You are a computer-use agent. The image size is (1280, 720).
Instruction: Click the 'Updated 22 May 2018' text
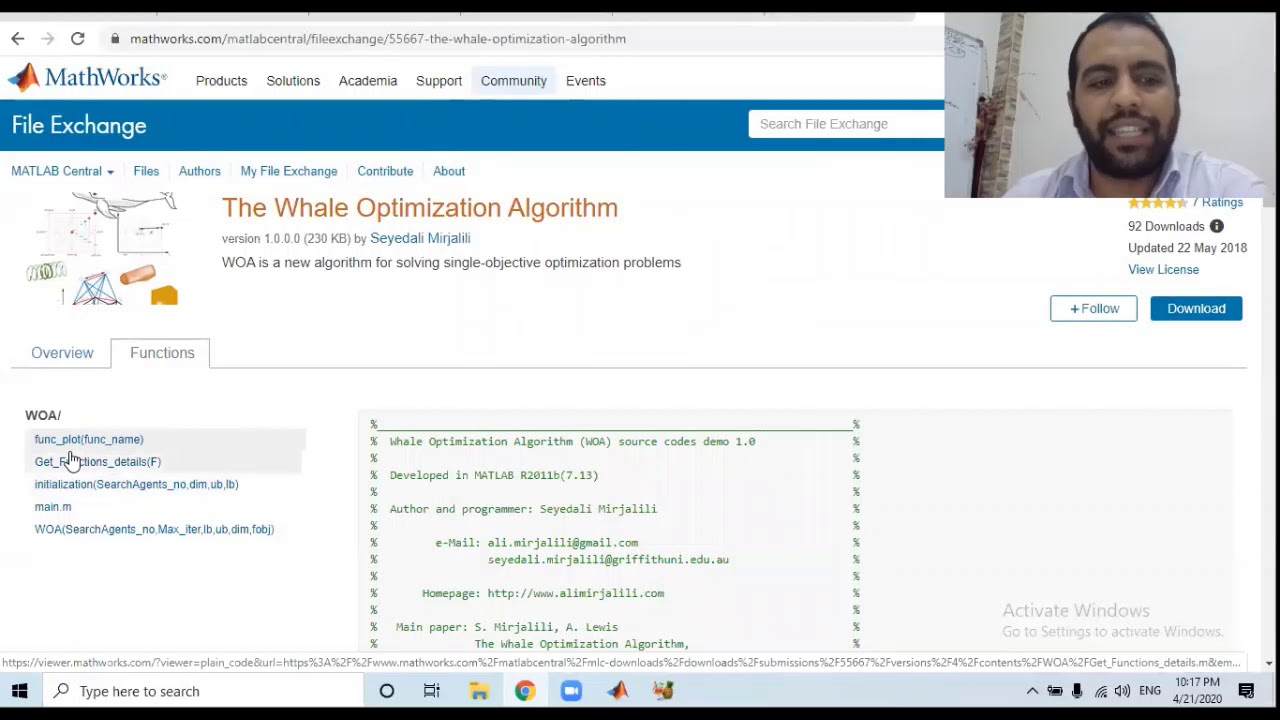[x=1187, y=248]
